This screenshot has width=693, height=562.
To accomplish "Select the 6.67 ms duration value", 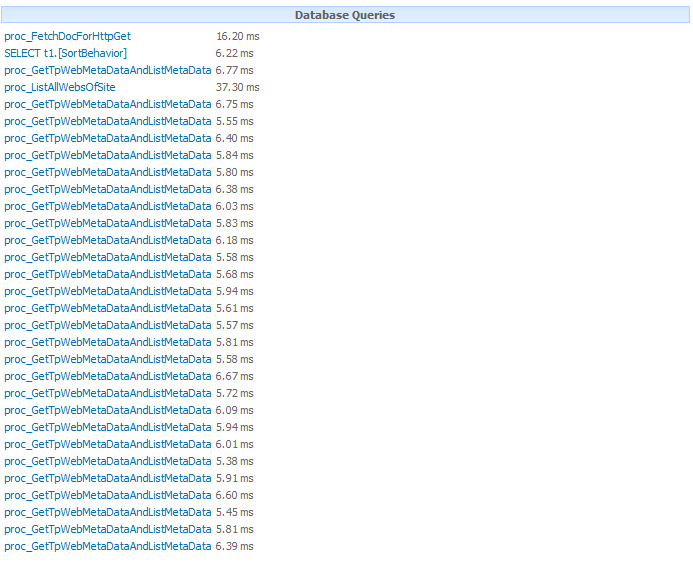I will (x=235, y=376).
